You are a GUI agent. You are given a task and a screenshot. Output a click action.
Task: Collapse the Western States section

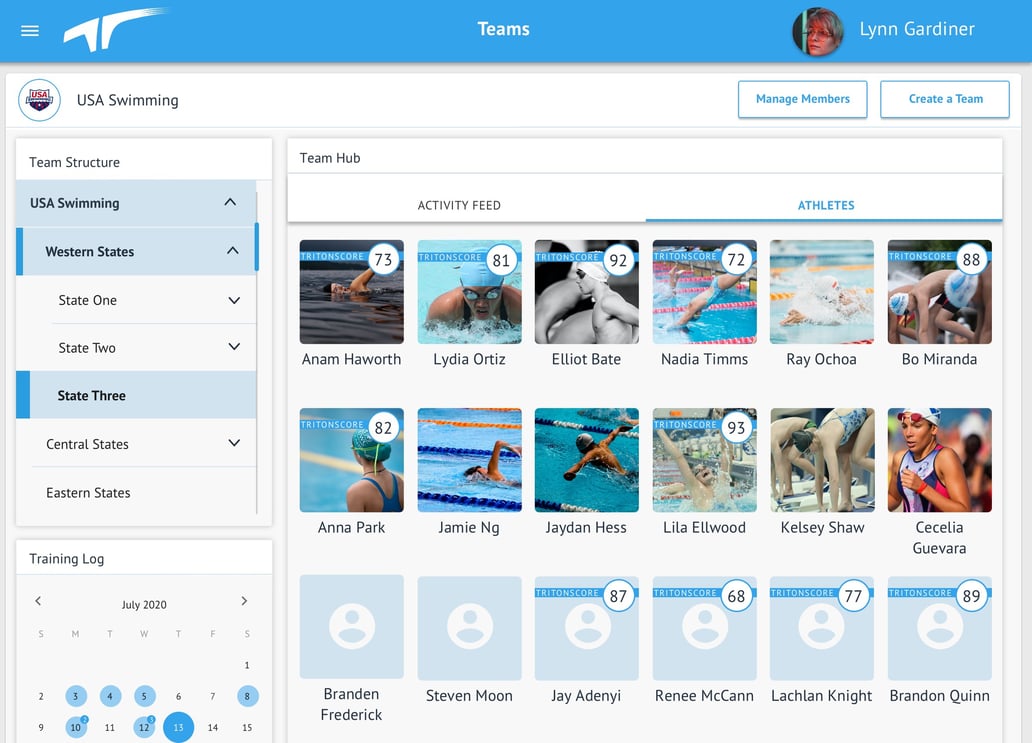pos(232,251)
